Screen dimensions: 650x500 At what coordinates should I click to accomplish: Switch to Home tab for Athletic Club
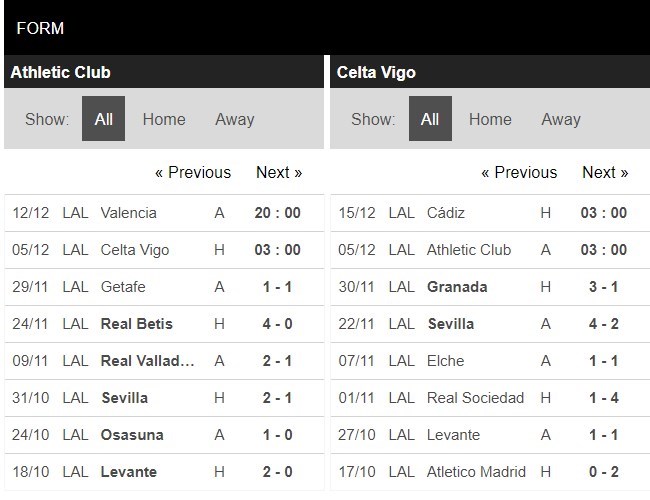tap(164, 119)
